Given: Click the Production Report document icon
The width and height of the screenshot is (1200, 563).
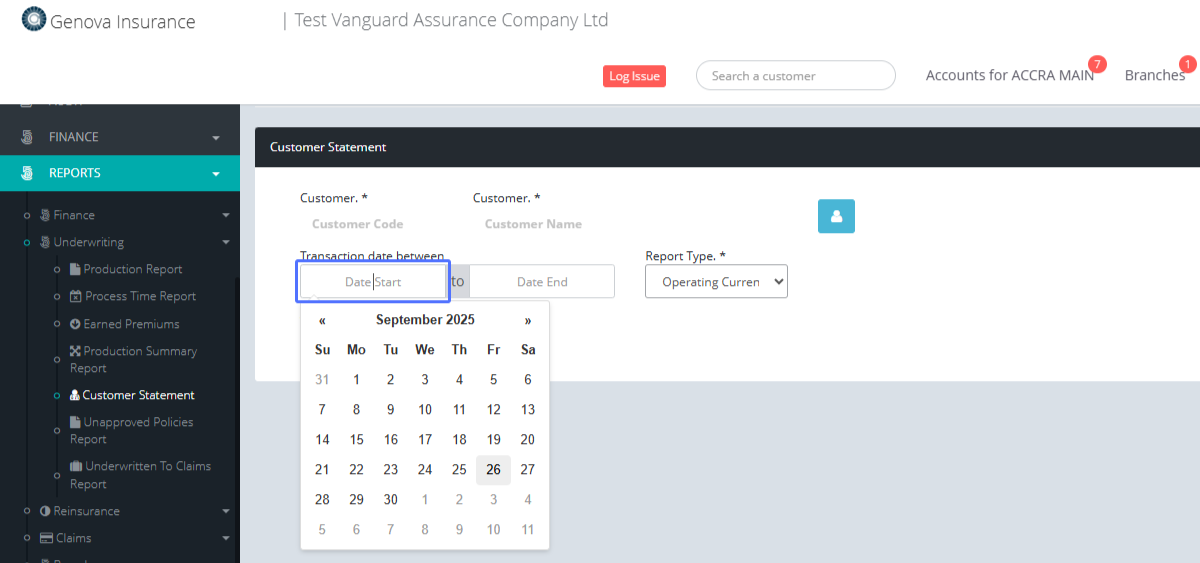Looking at the screenshot, I should coord(75,269).
